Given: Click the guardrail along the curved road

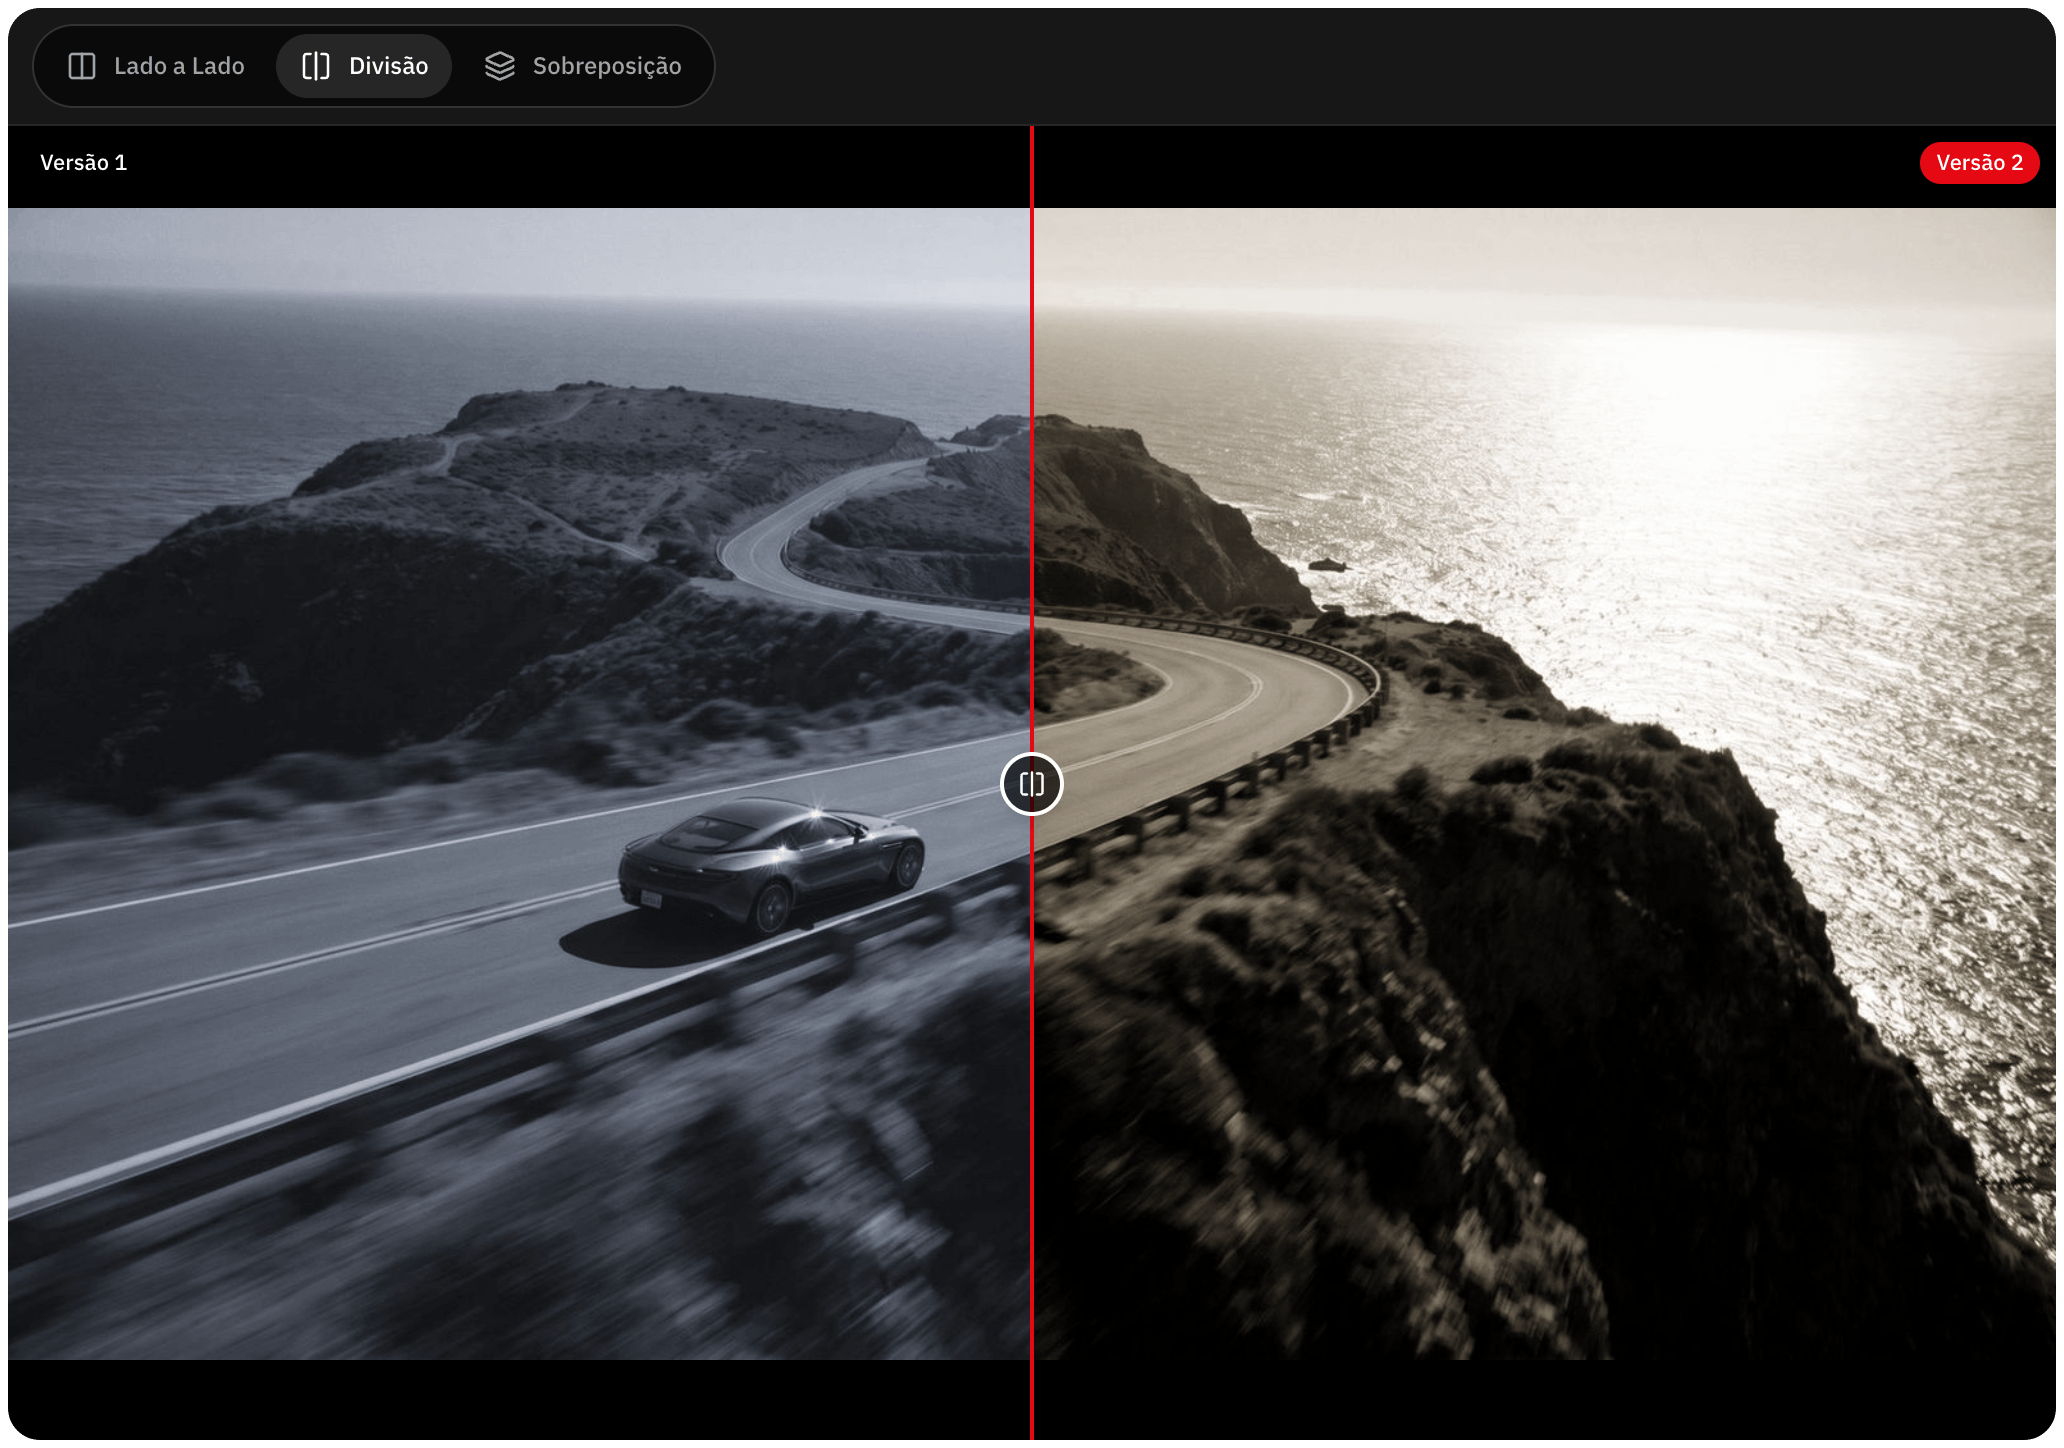Looking at the screenshot, I should click(x=1260, y=760).
